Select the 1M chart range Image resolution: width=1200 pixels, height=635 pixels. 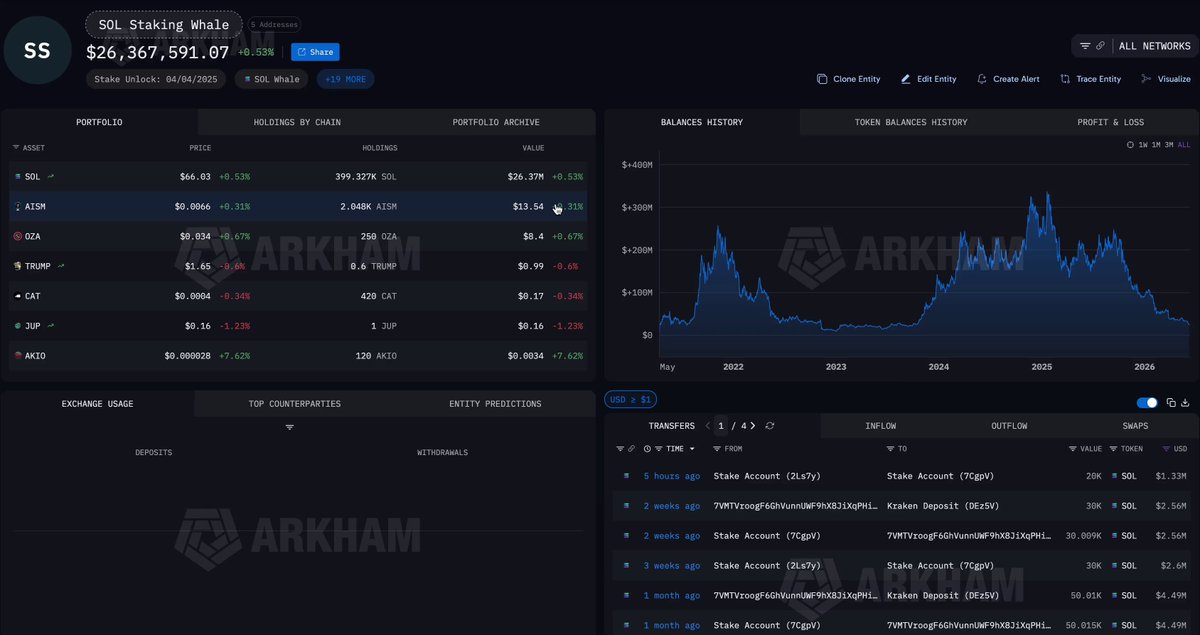(x=1157, y=145)
